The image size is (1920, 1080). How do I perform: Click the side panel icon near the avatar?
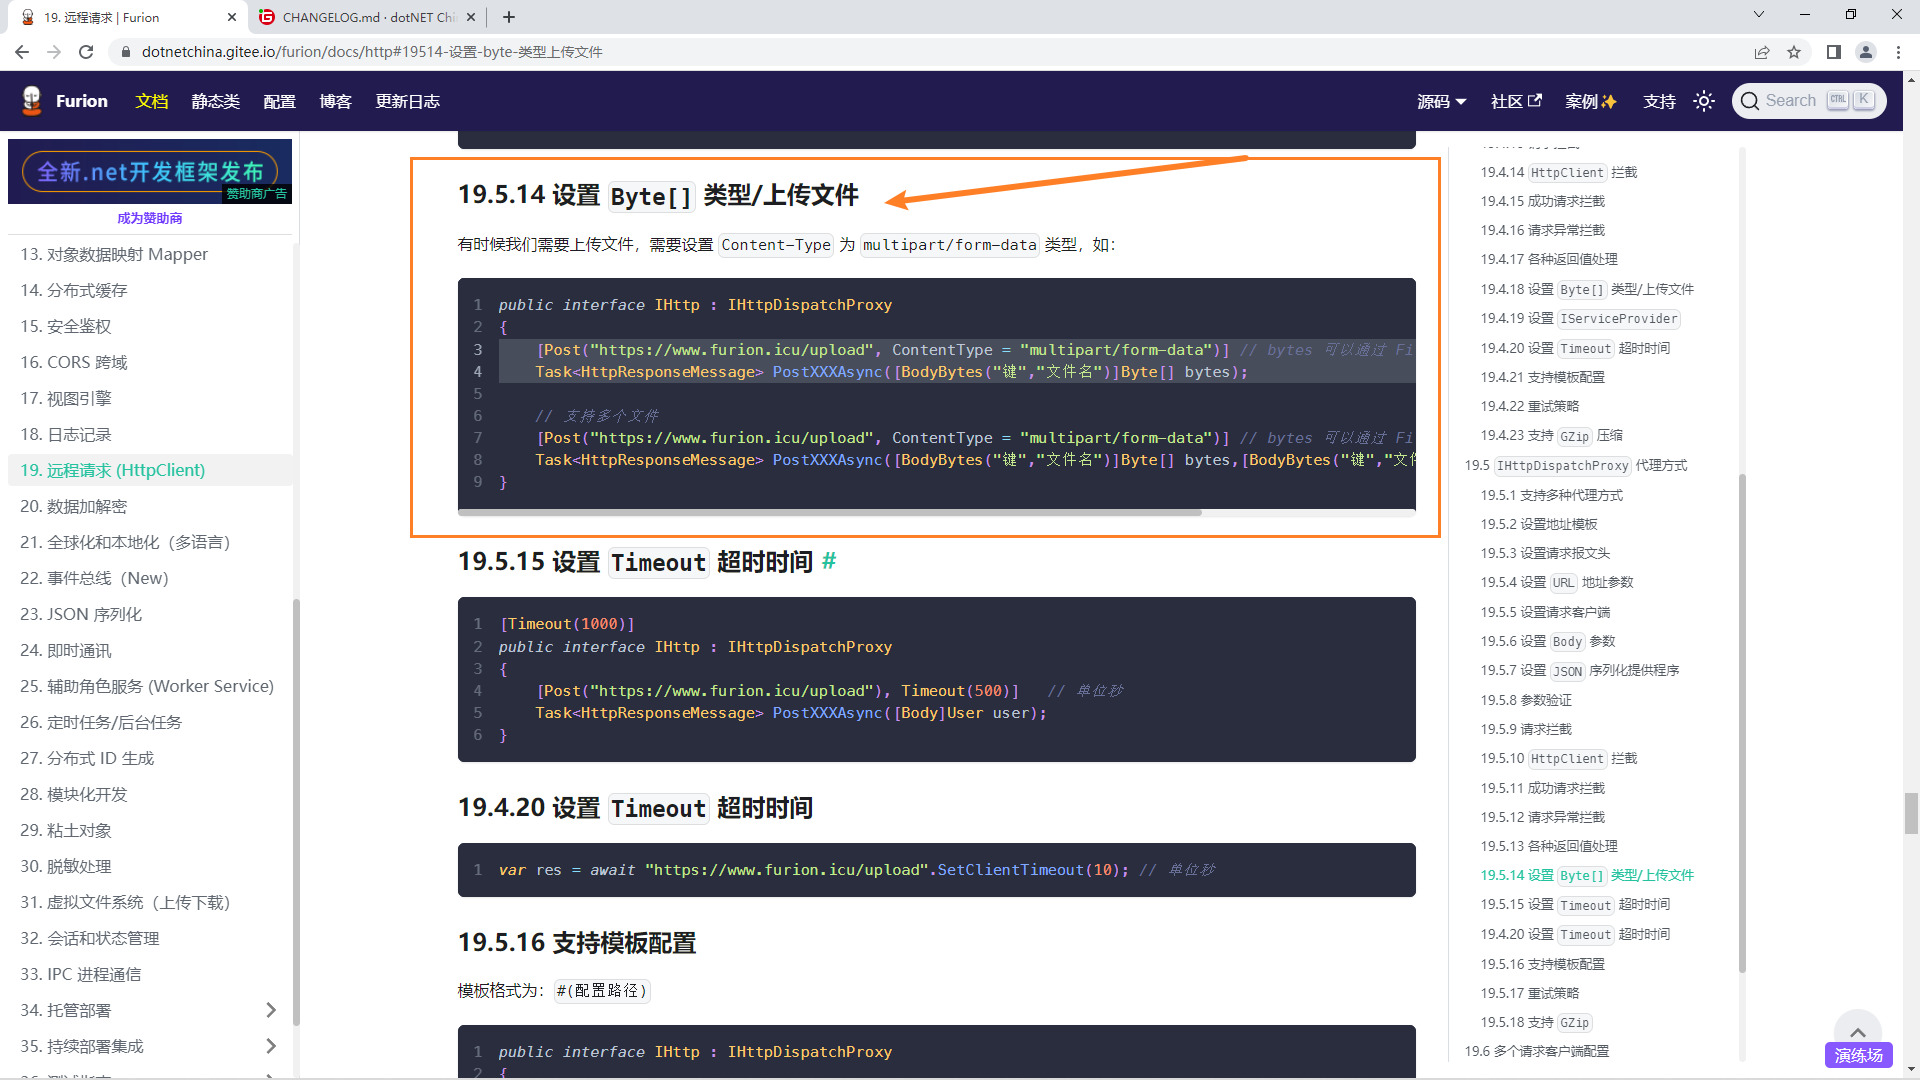point(1831,51)
